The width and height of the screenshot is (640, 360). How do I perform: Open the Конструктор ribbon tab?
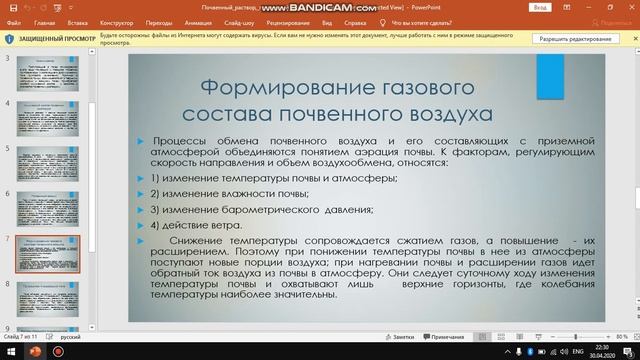[116, 23]
